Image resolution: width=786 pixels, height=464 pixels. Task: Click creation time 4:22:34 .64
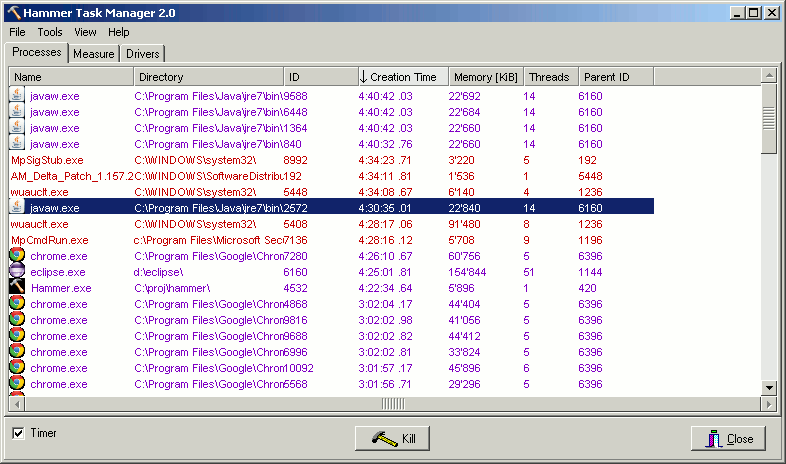click(x=385, y=289)
